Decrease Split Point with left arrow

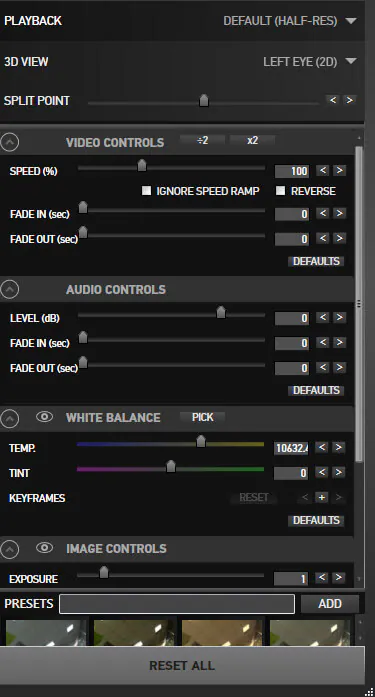333,100
